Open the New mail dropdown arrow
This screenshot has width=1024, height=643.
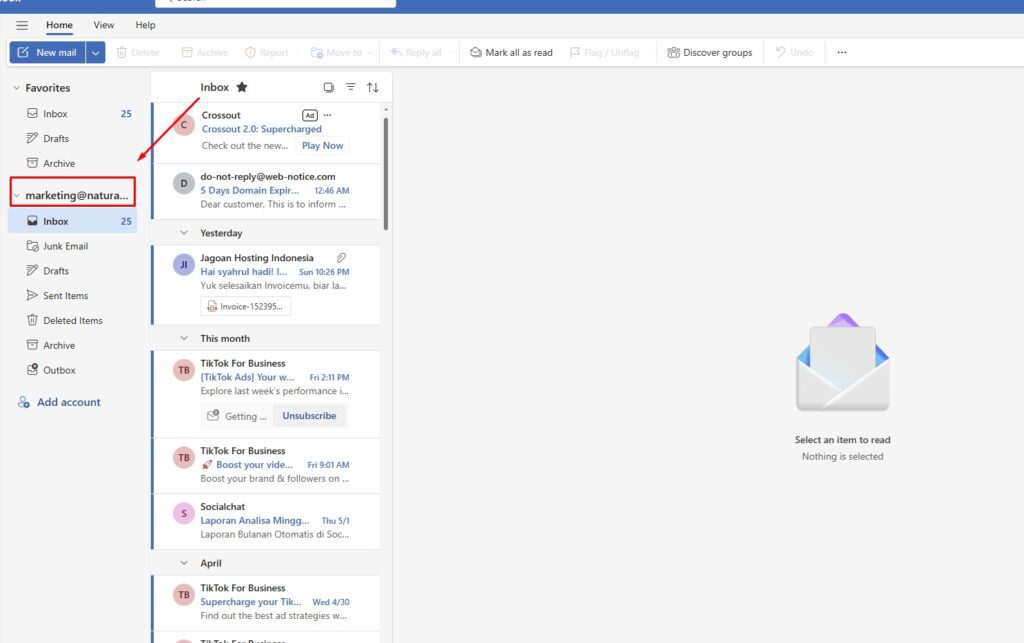point(95,52)
